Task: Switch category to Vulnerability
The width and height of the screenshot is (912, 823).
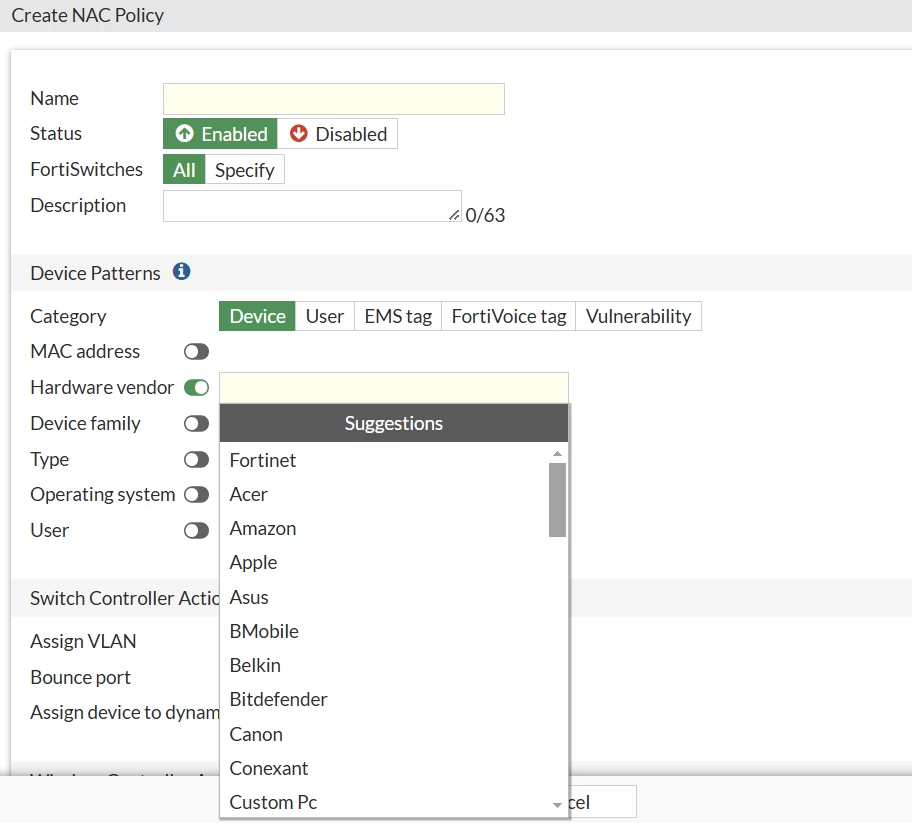Action: click(x=638, y=316)
